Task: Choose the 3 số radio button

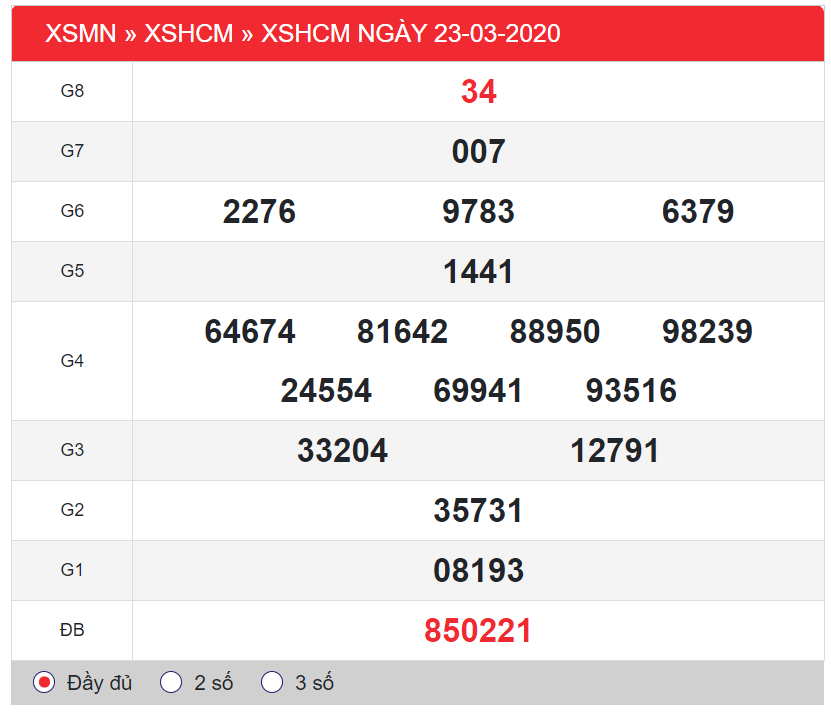Action: coord(272,683)
